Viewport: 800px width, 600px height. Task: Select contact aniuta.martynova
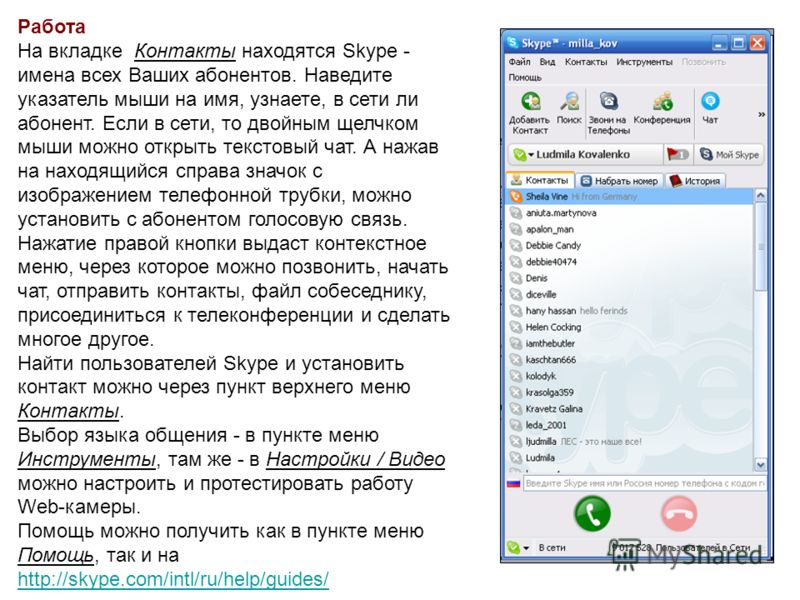[x=630, y=213]
